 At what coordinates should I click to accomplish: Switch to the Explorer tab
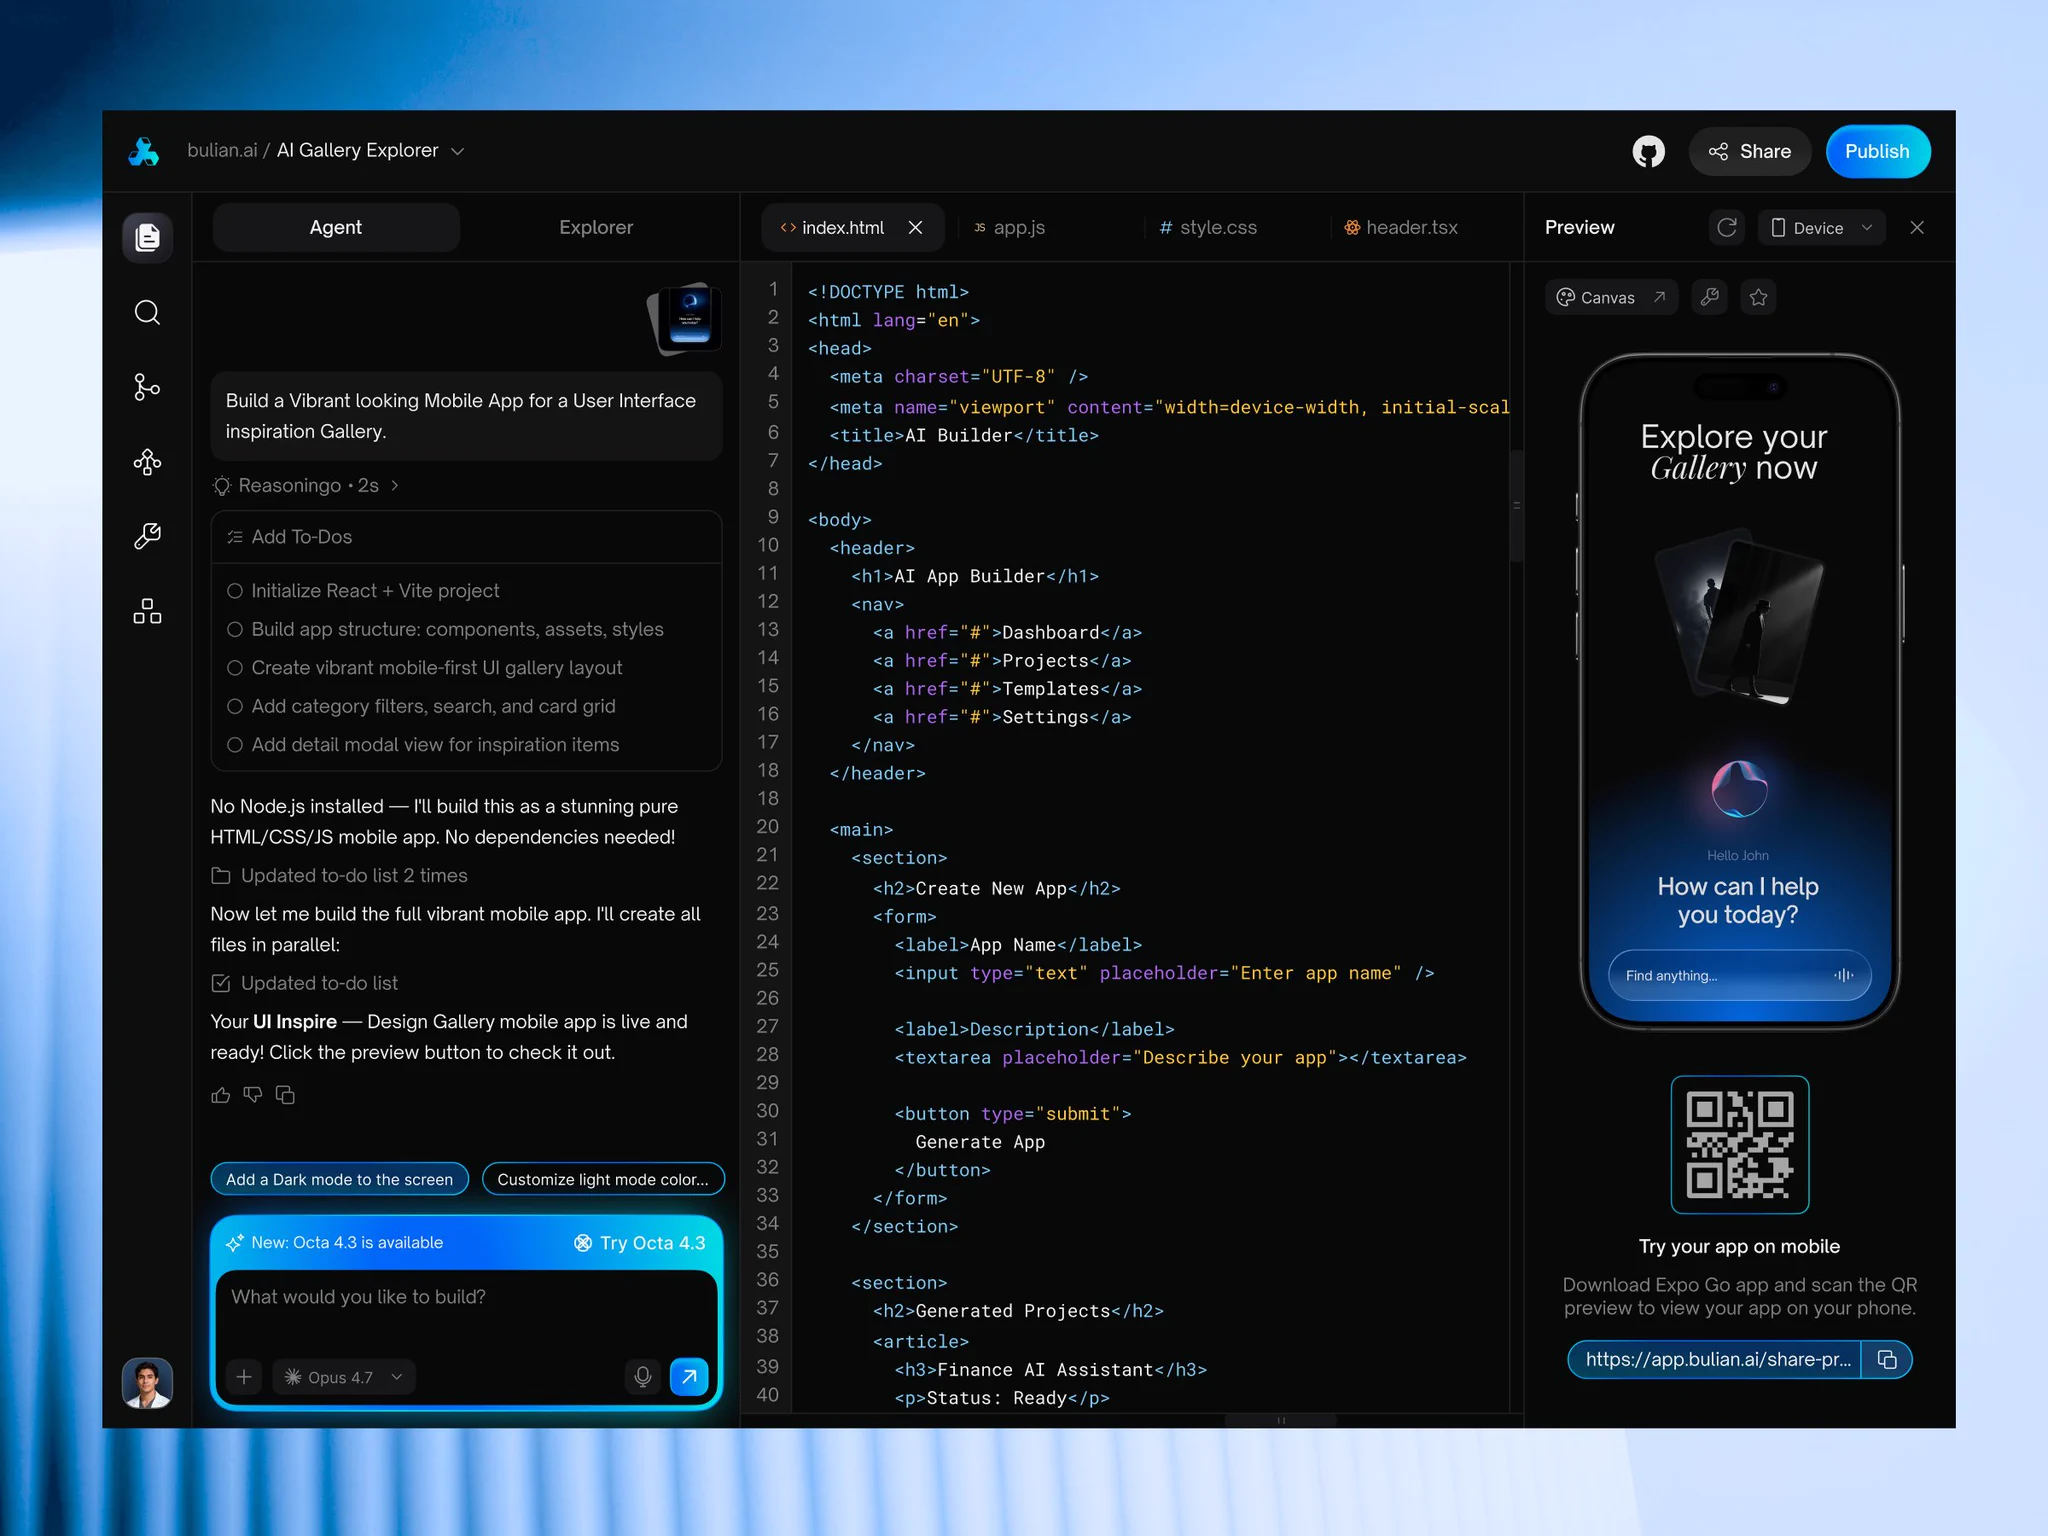coord(596,227)
